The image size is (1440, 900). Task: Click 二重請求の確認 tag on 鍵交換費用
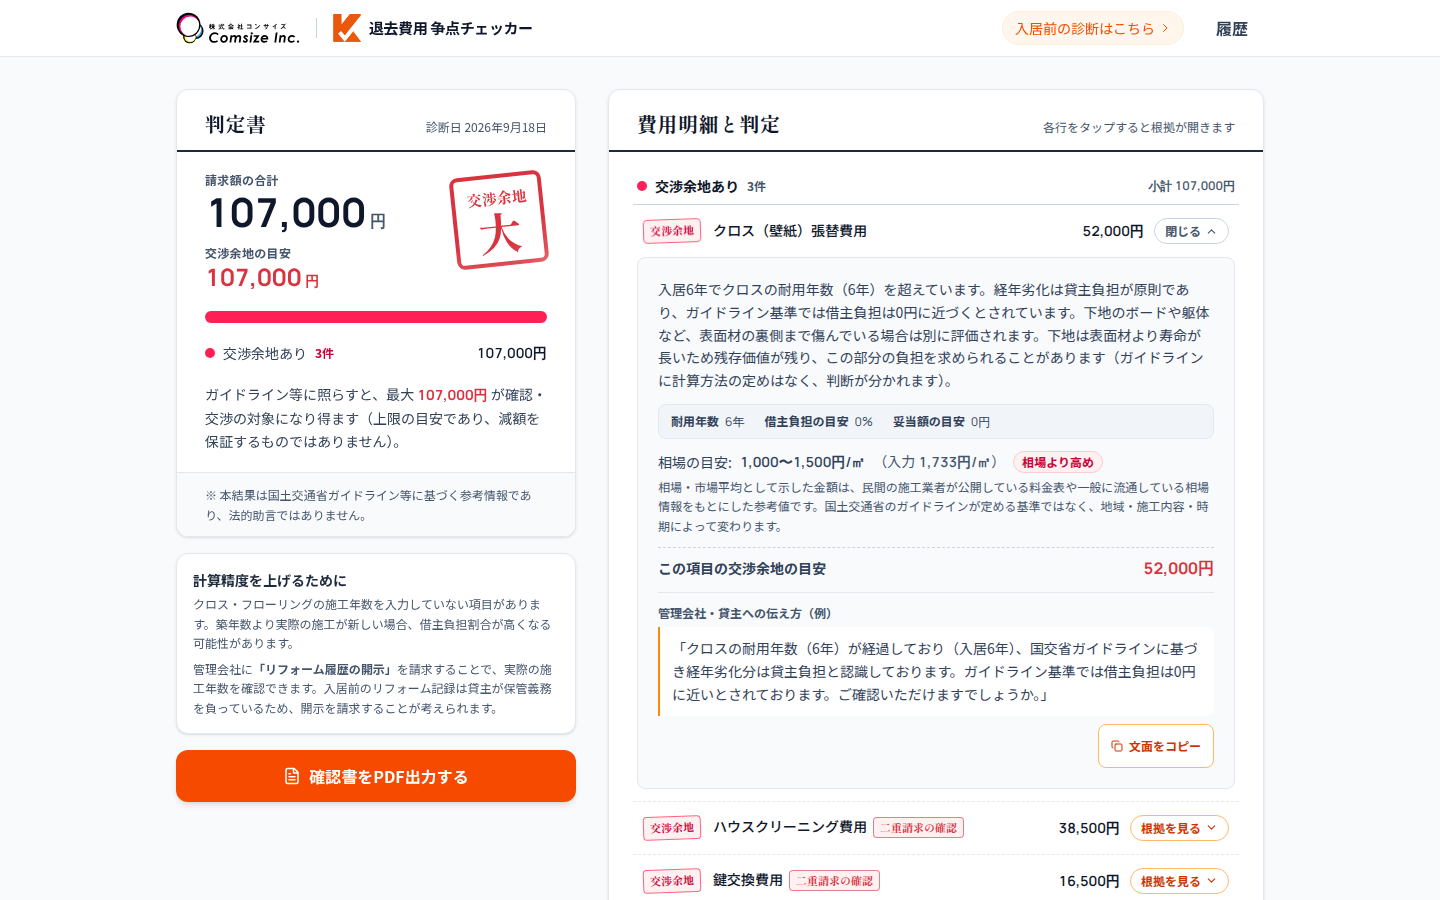(834, 881)
